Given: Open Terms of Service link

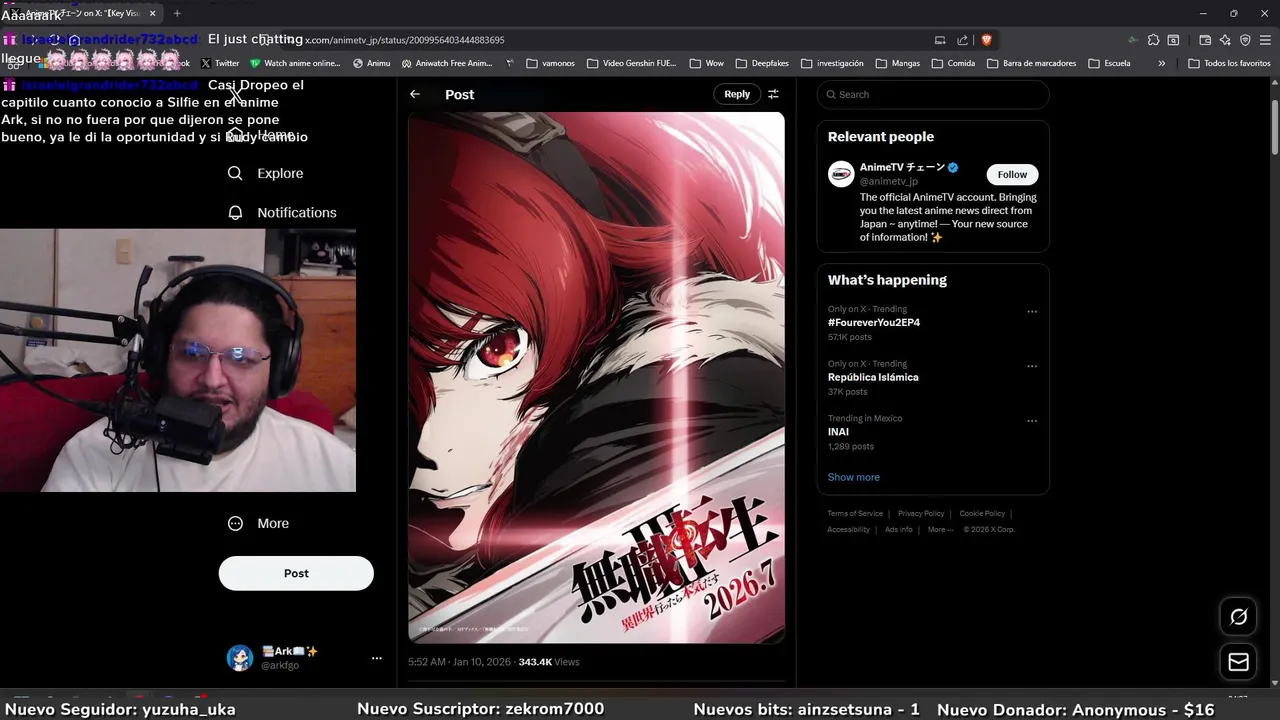Looking at the screenshot, I should (855, 514).
